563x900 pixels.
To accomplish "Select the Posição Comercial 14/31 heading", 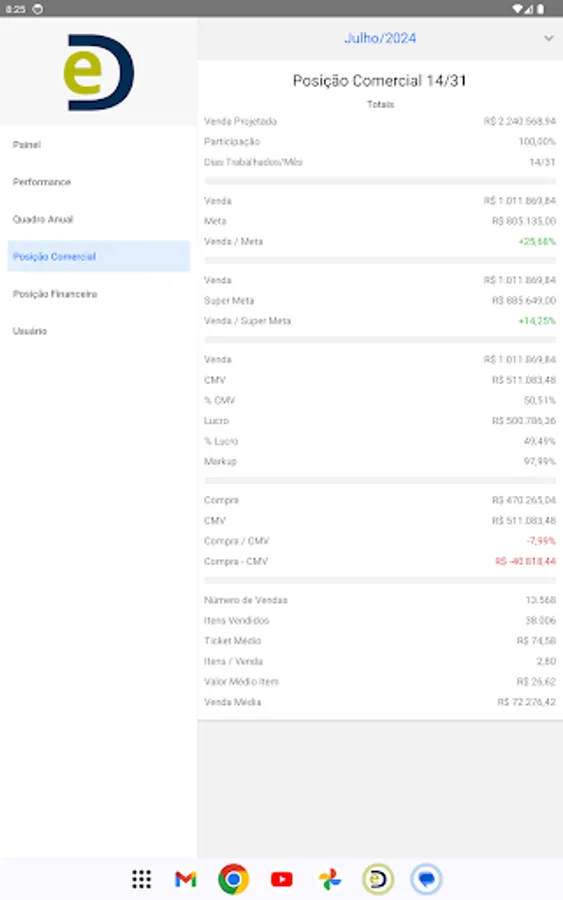I will coord(379,81).
